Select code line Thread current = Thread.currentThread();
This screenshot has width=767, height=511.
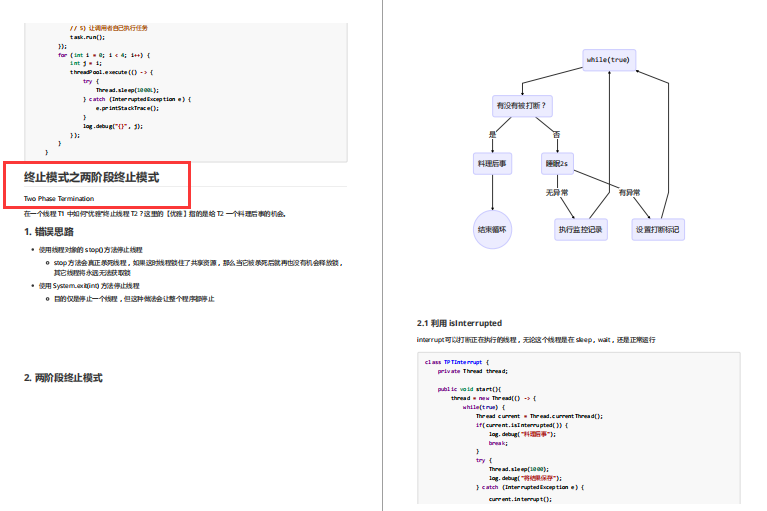[x=540, y=416]
